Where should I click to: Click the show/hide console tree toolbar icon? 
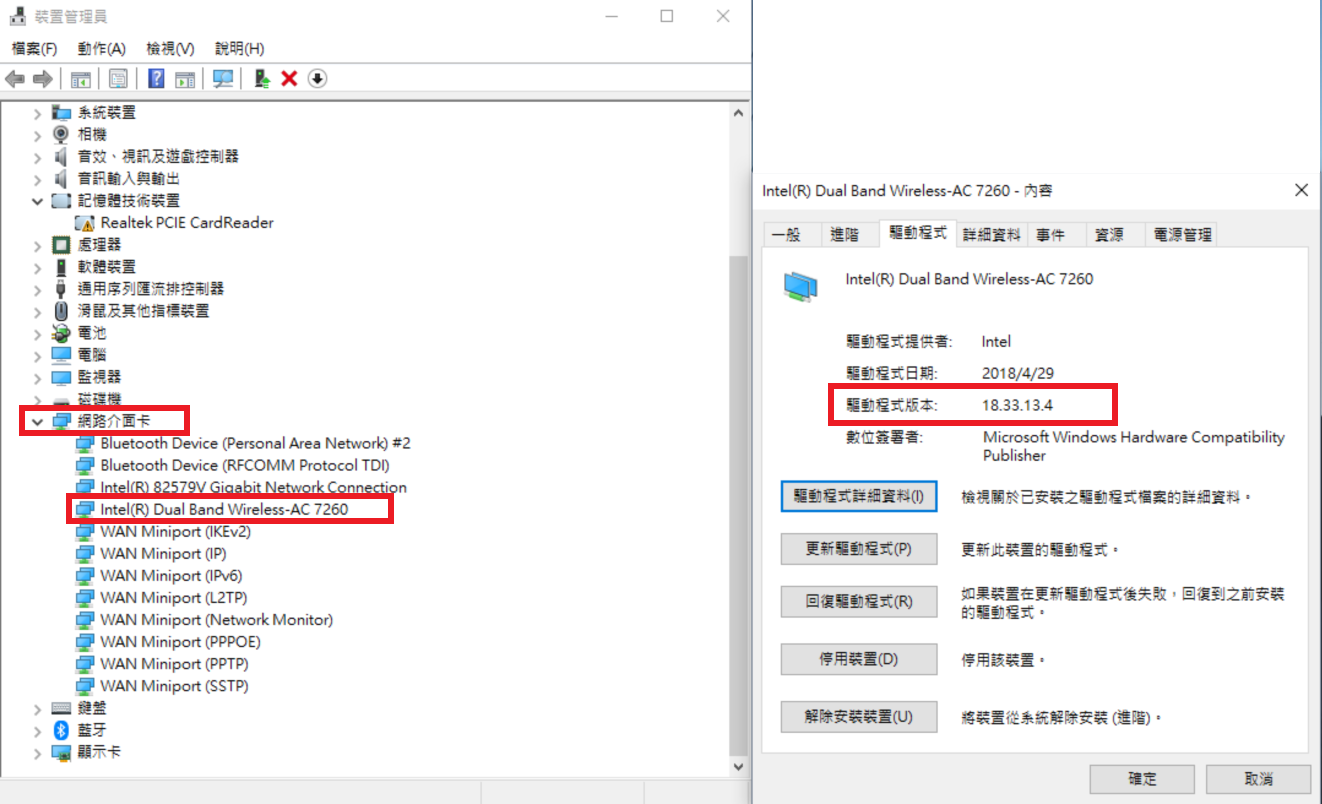pos(80,79)
